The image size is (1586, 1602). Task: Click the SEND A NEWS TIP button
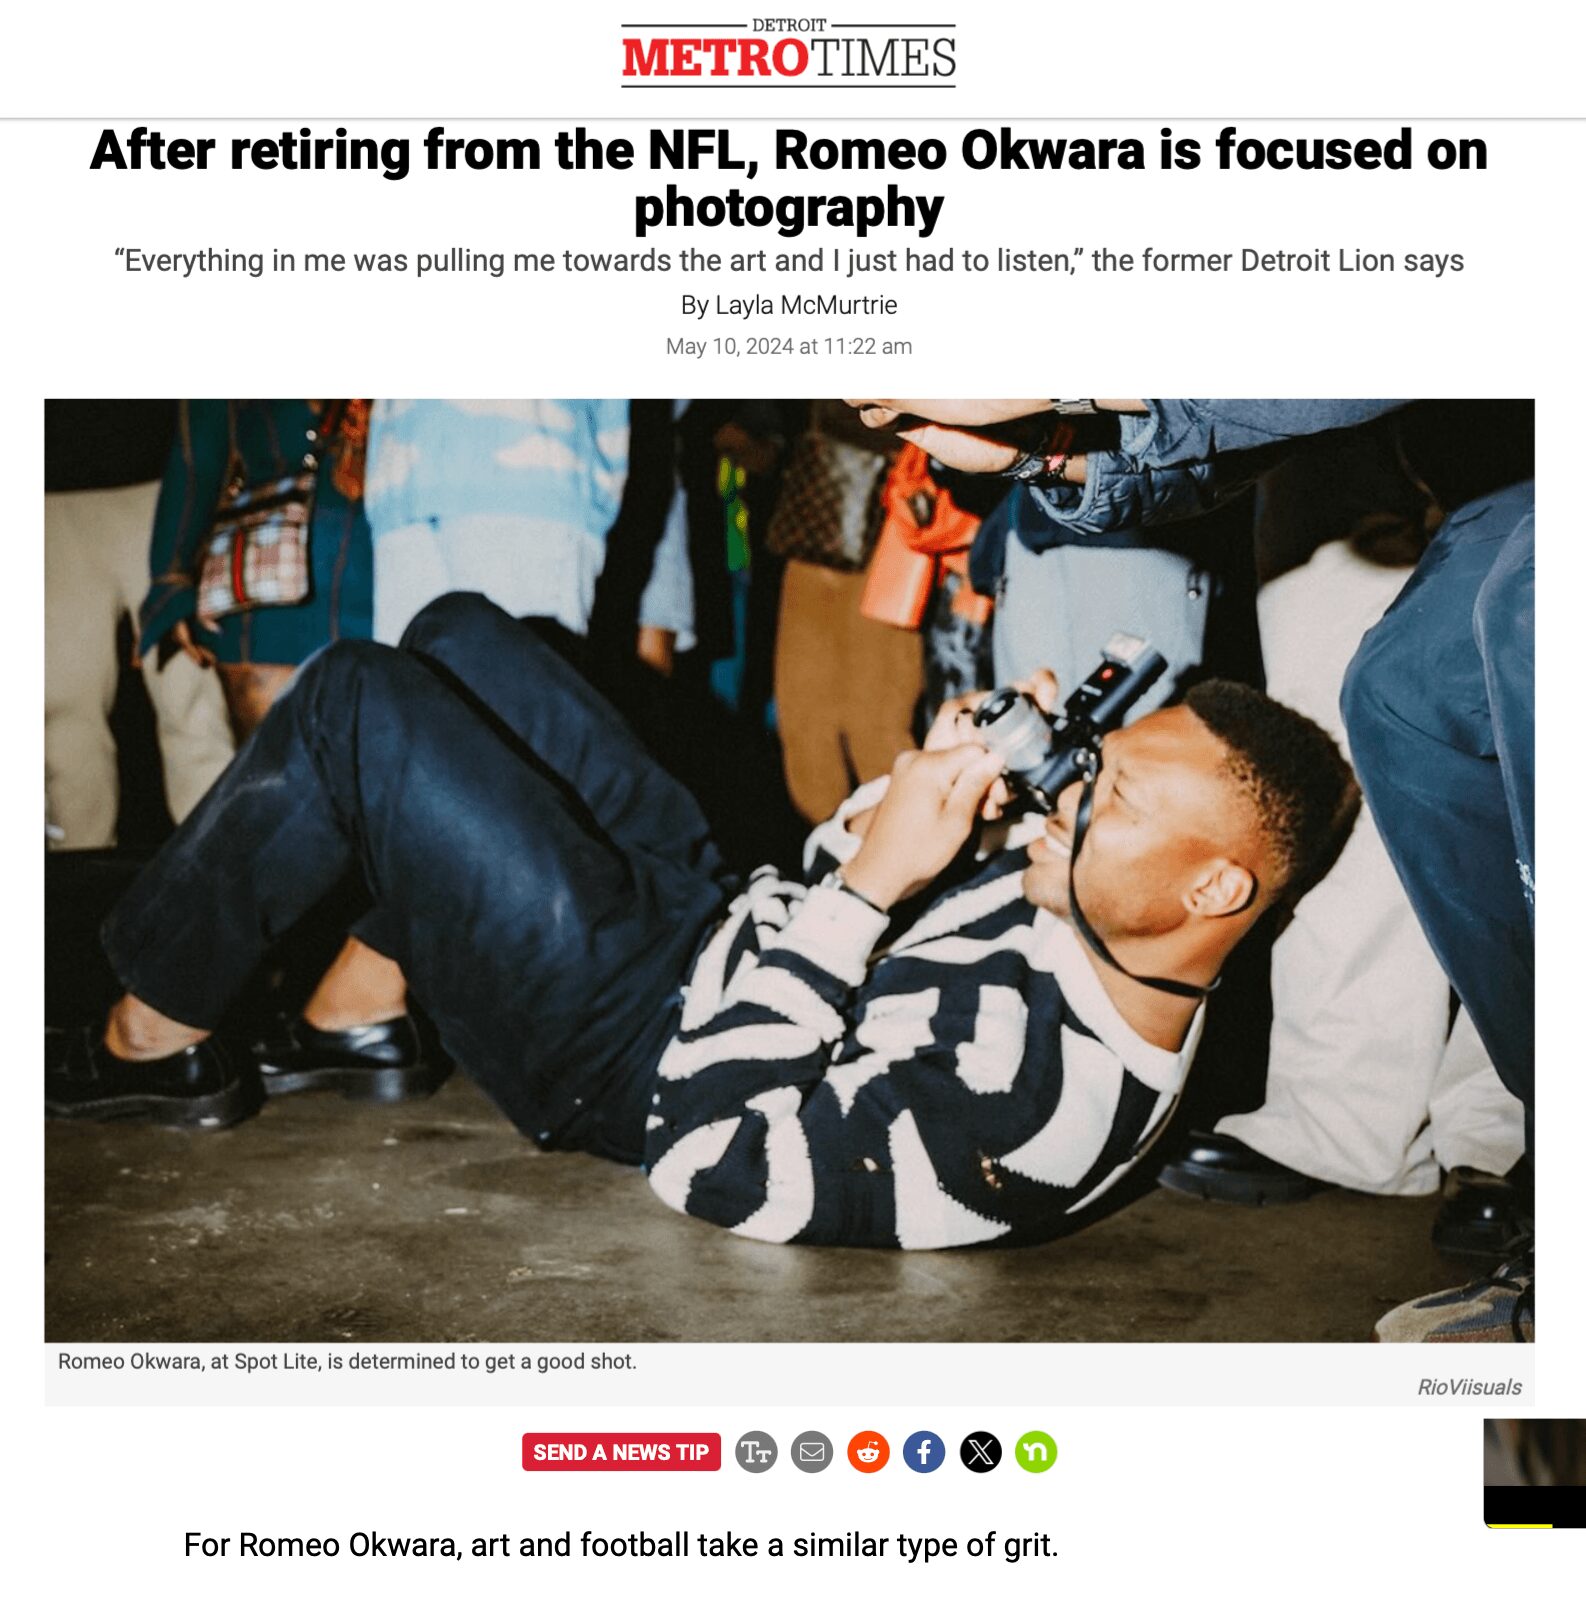pos(621,1452)
